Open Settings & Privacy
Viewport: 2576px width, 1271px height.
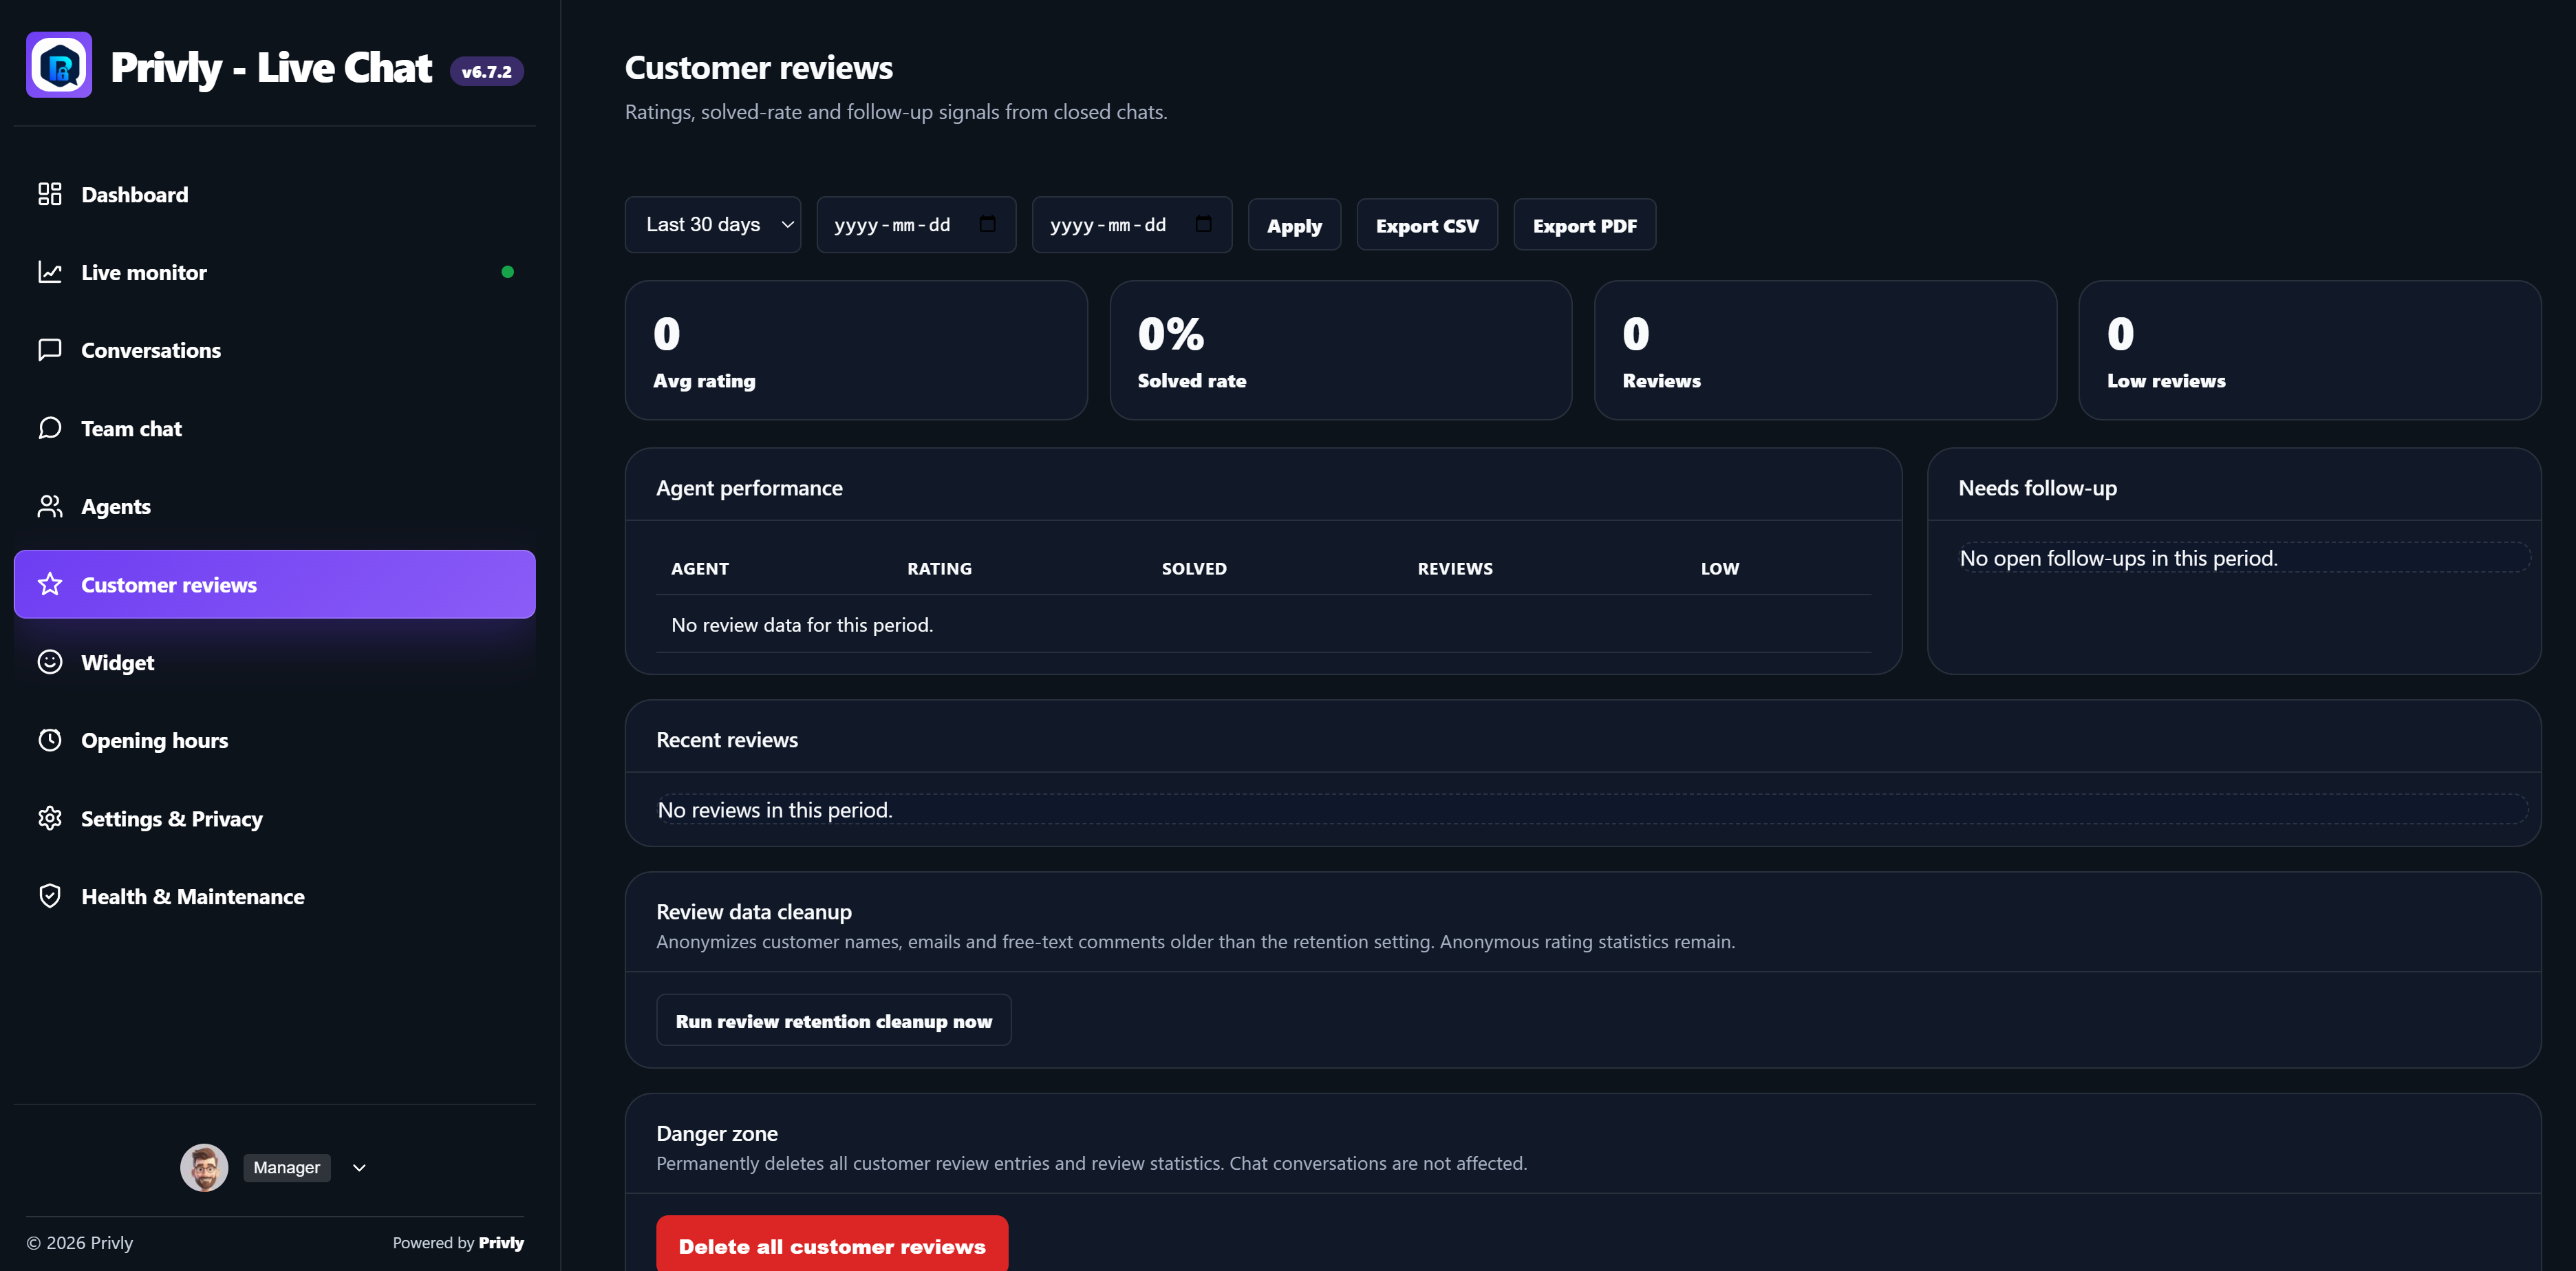pyautogui.click(x=275, y=818)
